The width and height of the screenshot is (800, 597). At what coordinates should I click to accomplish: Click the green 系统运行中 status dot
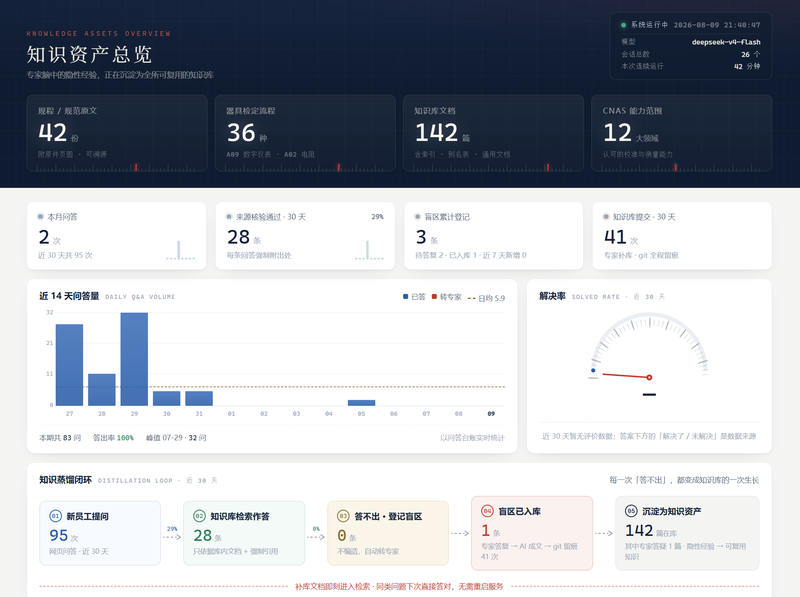pyautogui.click(x=623, y=25)
